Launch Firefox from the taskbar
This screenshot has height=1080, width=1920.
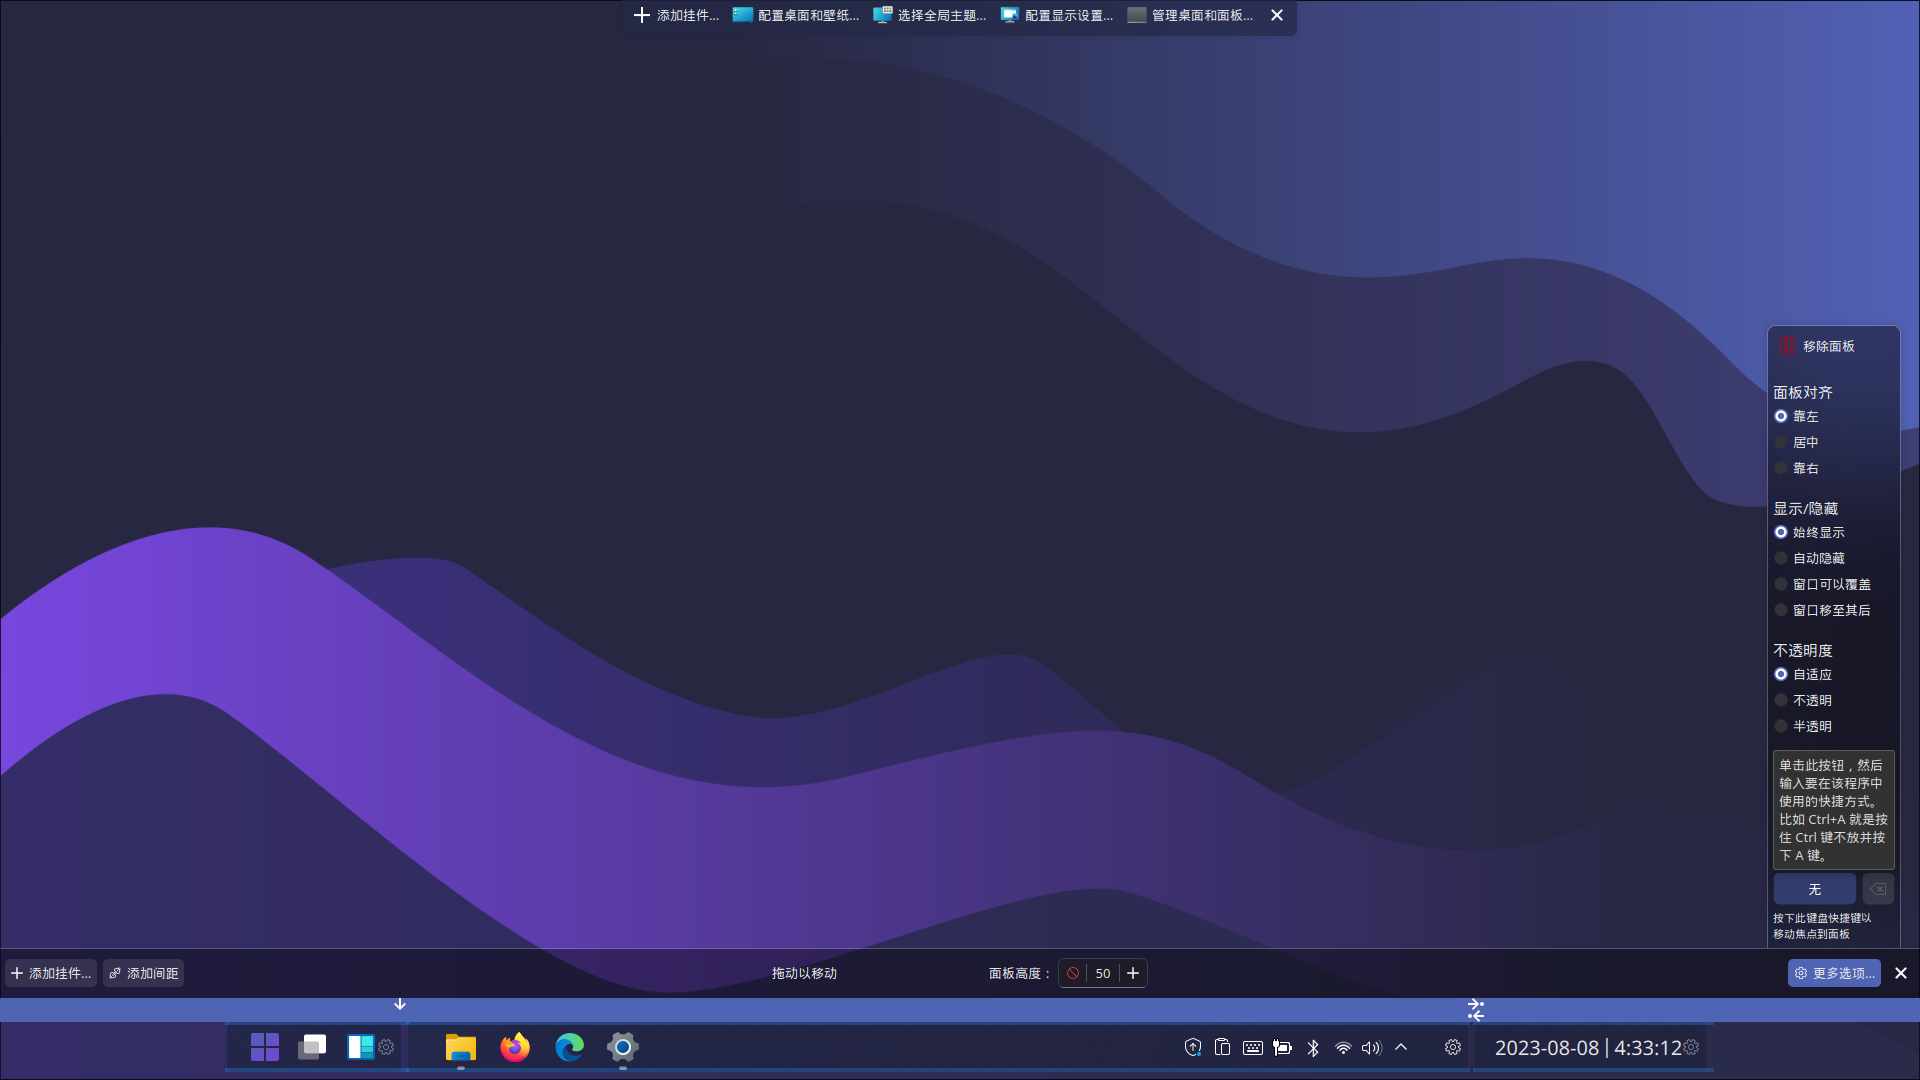tap(515, 1047)
